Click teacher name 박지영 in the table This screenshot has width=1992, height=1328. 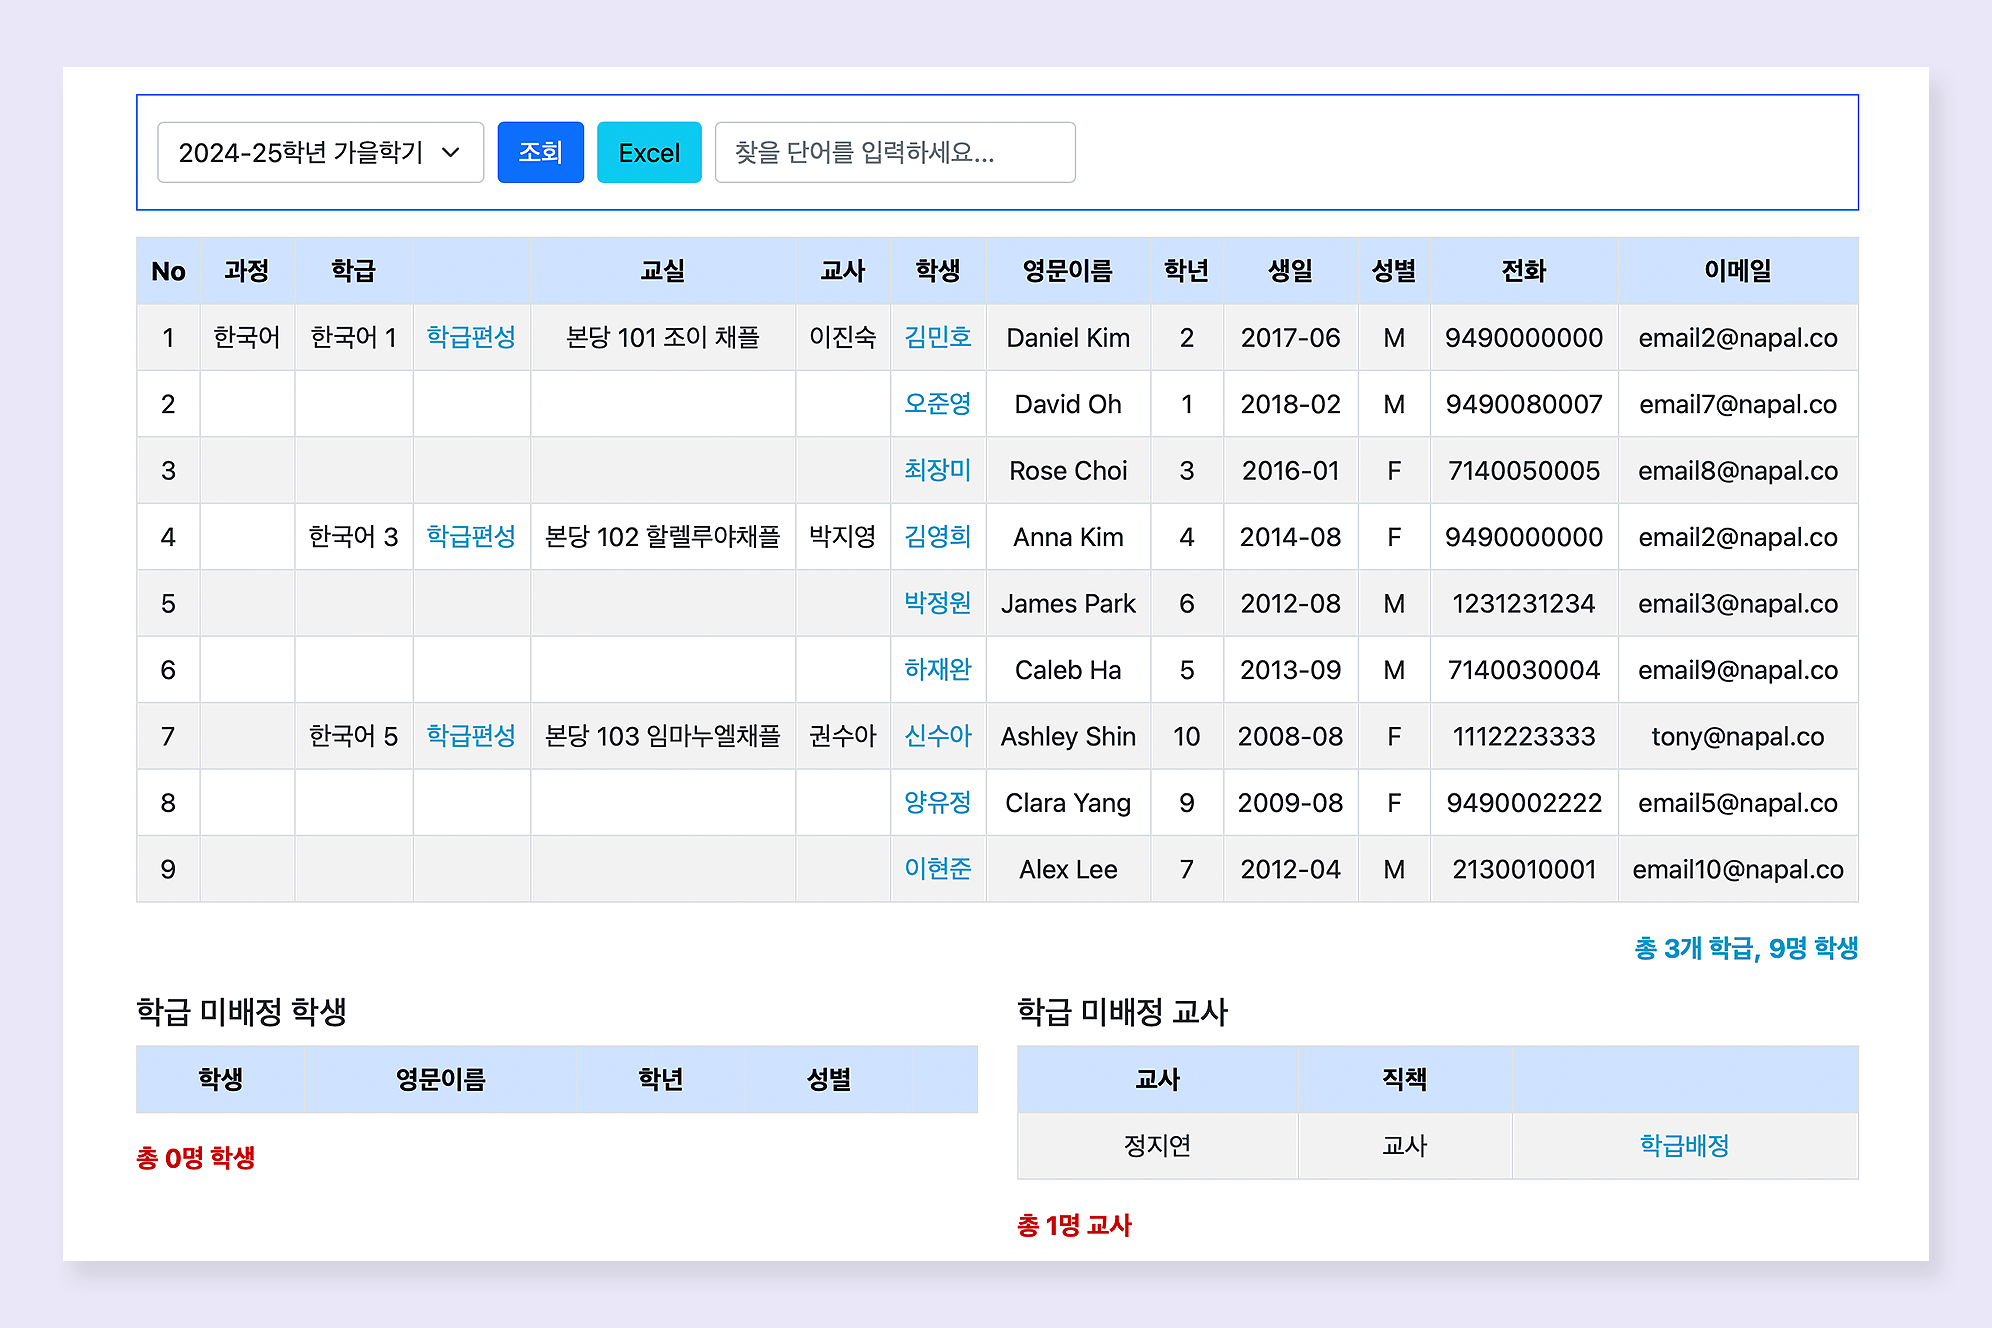coord(842,536)
